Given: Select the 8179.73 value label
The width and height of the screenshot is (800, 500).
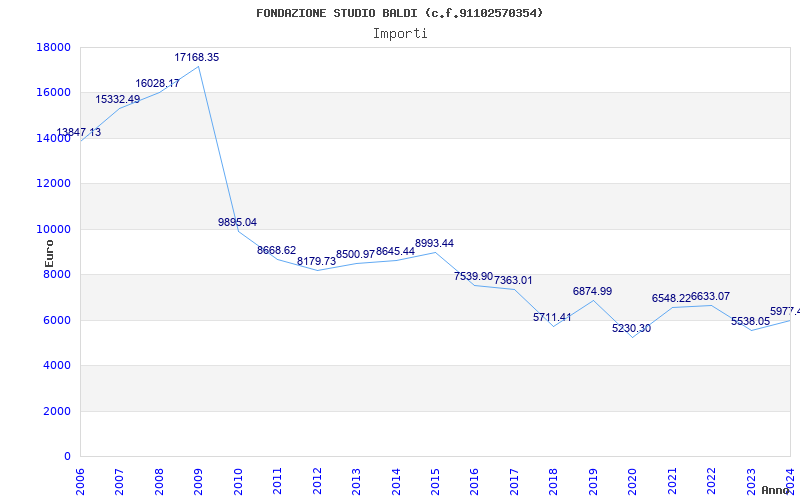Looking at the screenshot, I should click(316, 262).
